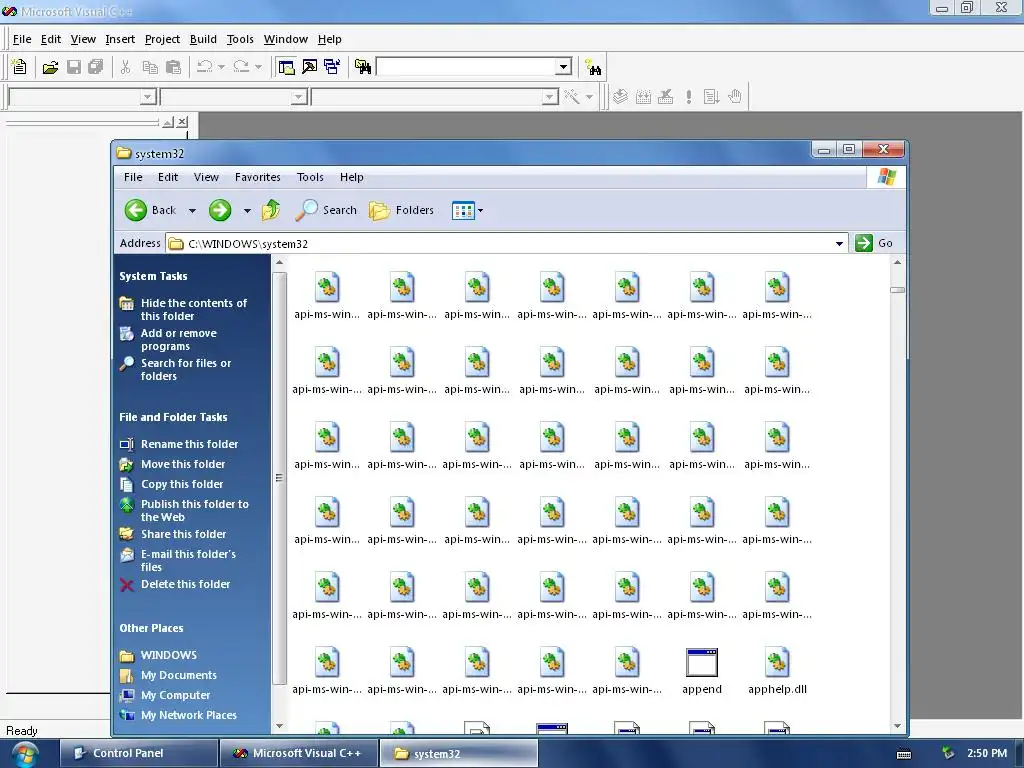Click the Save All icon in Visual C++

coord(96,67)
